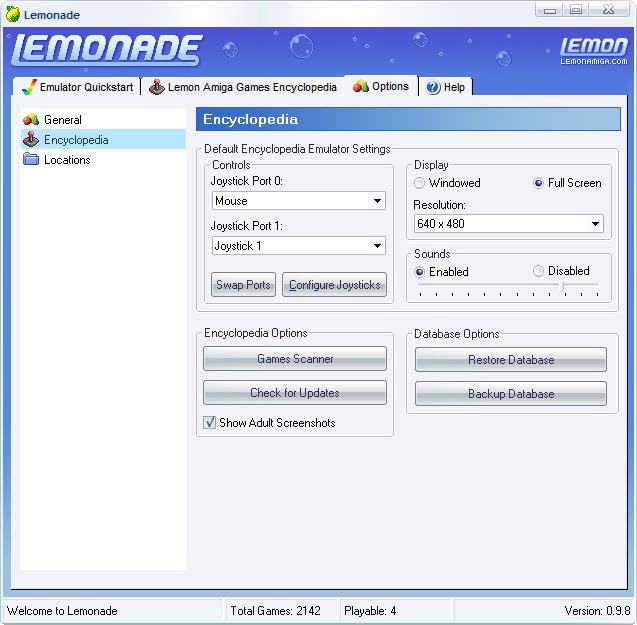Toggle Show Adult Screenshots checkbox
This screenshot has width=637, height=625.
pos(210,422)
